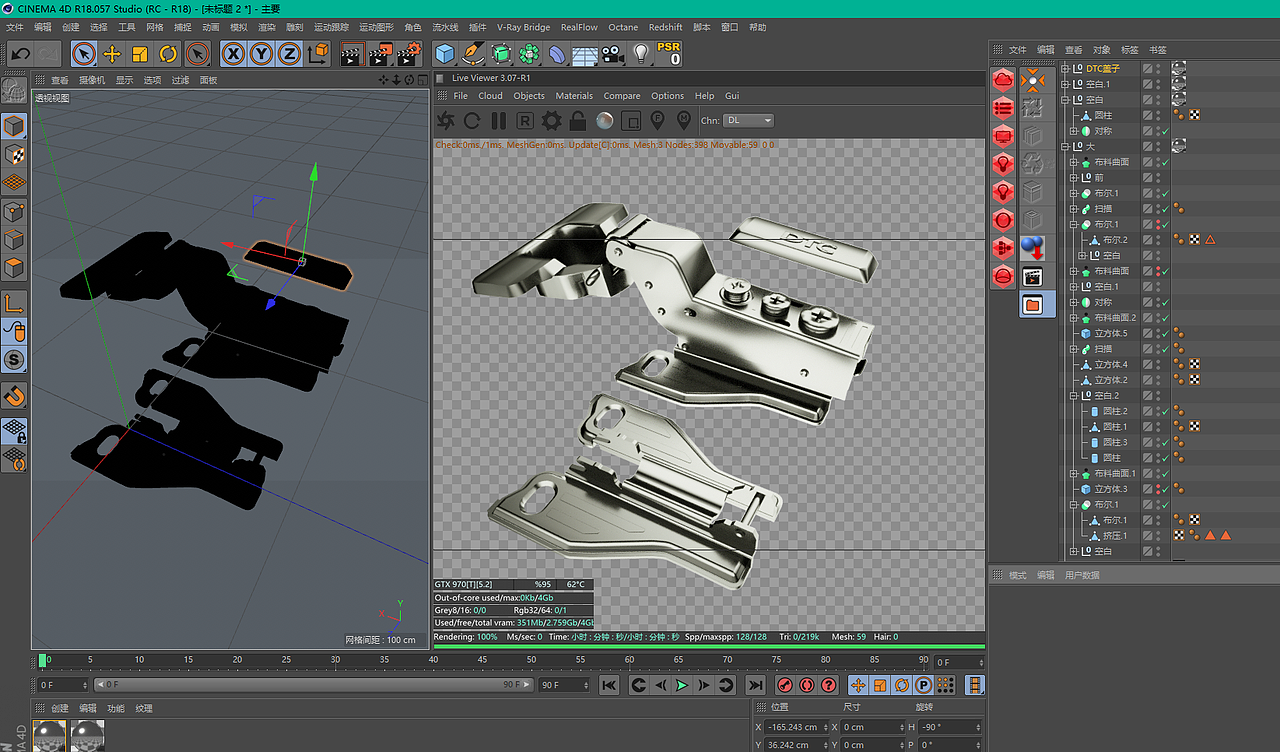This screenshot has width=1280, height=752.
Task: Add a Camera object from toolbar
Action: (x=614, y=54)
